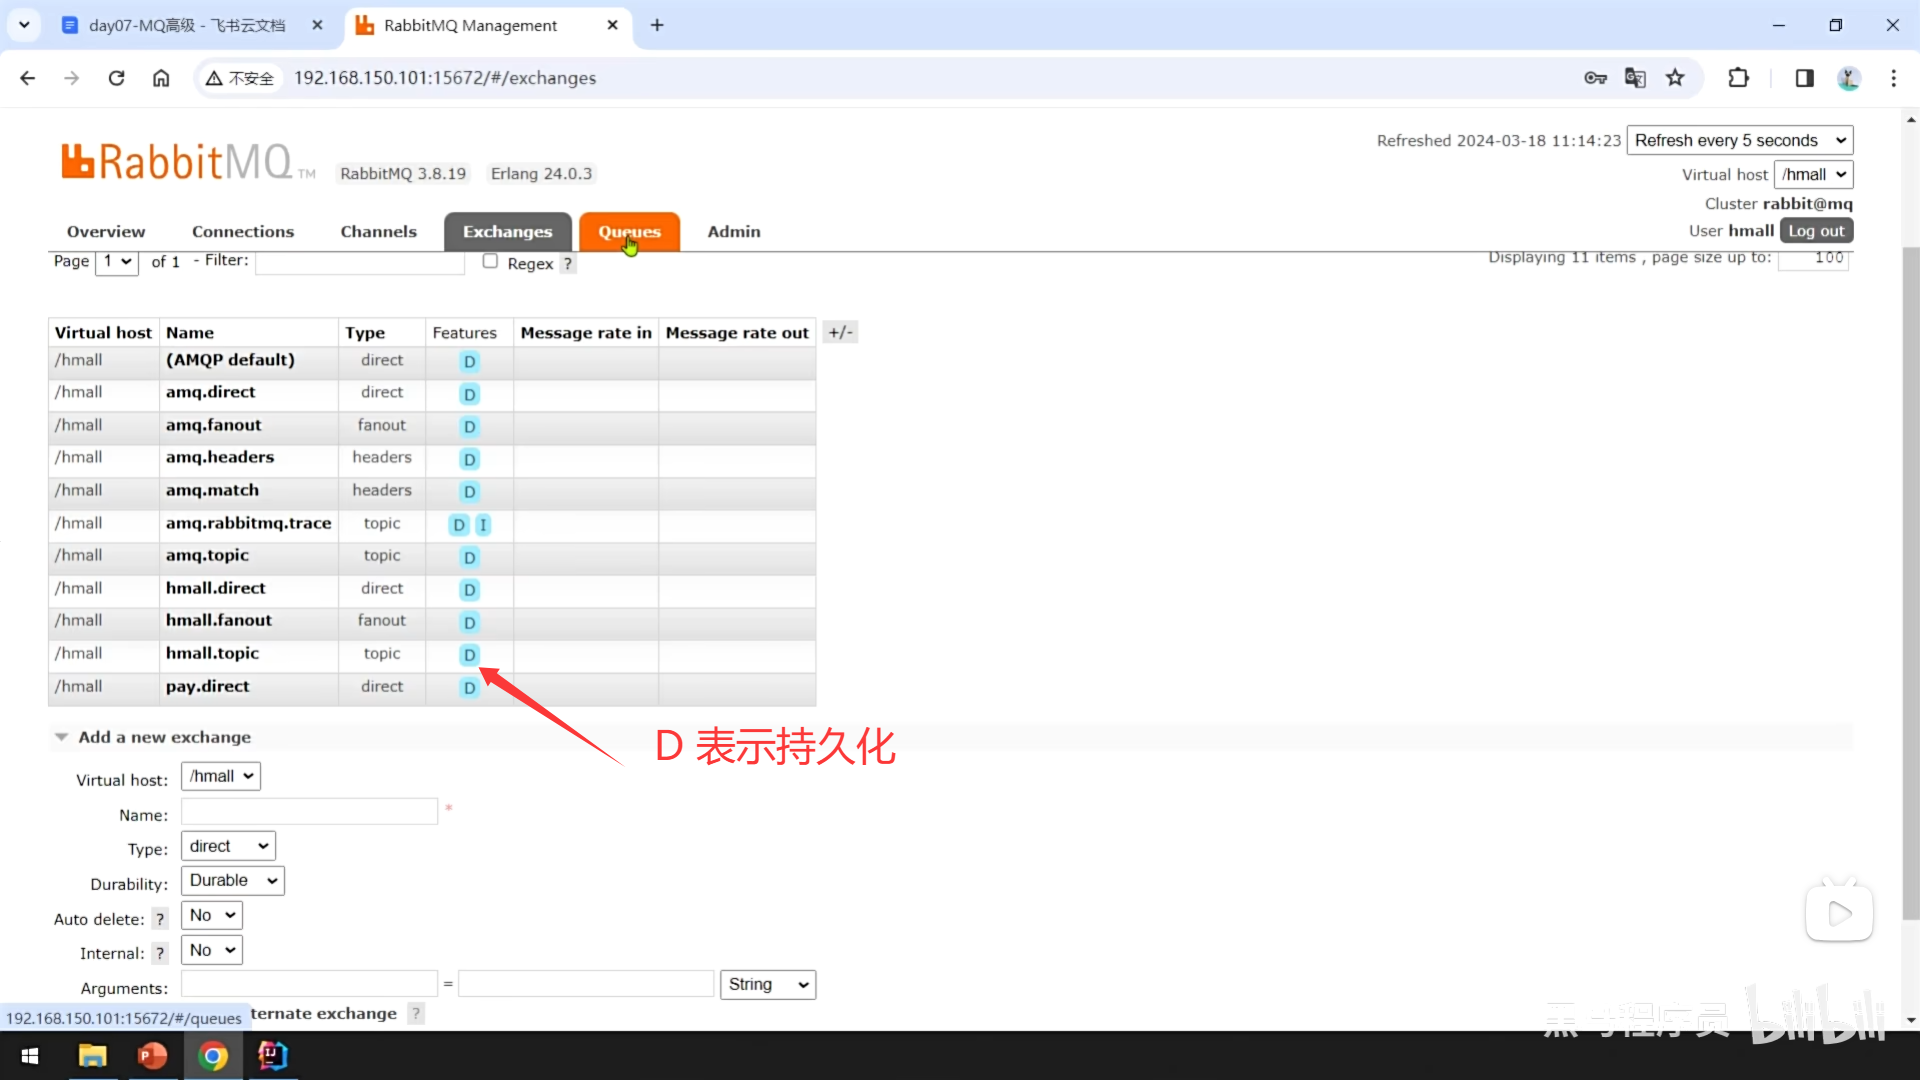Image resolution: width=1920 pixels, height=1080 pixels.
Task: Open the exchange Type dropdown
Action: (228, 846)
